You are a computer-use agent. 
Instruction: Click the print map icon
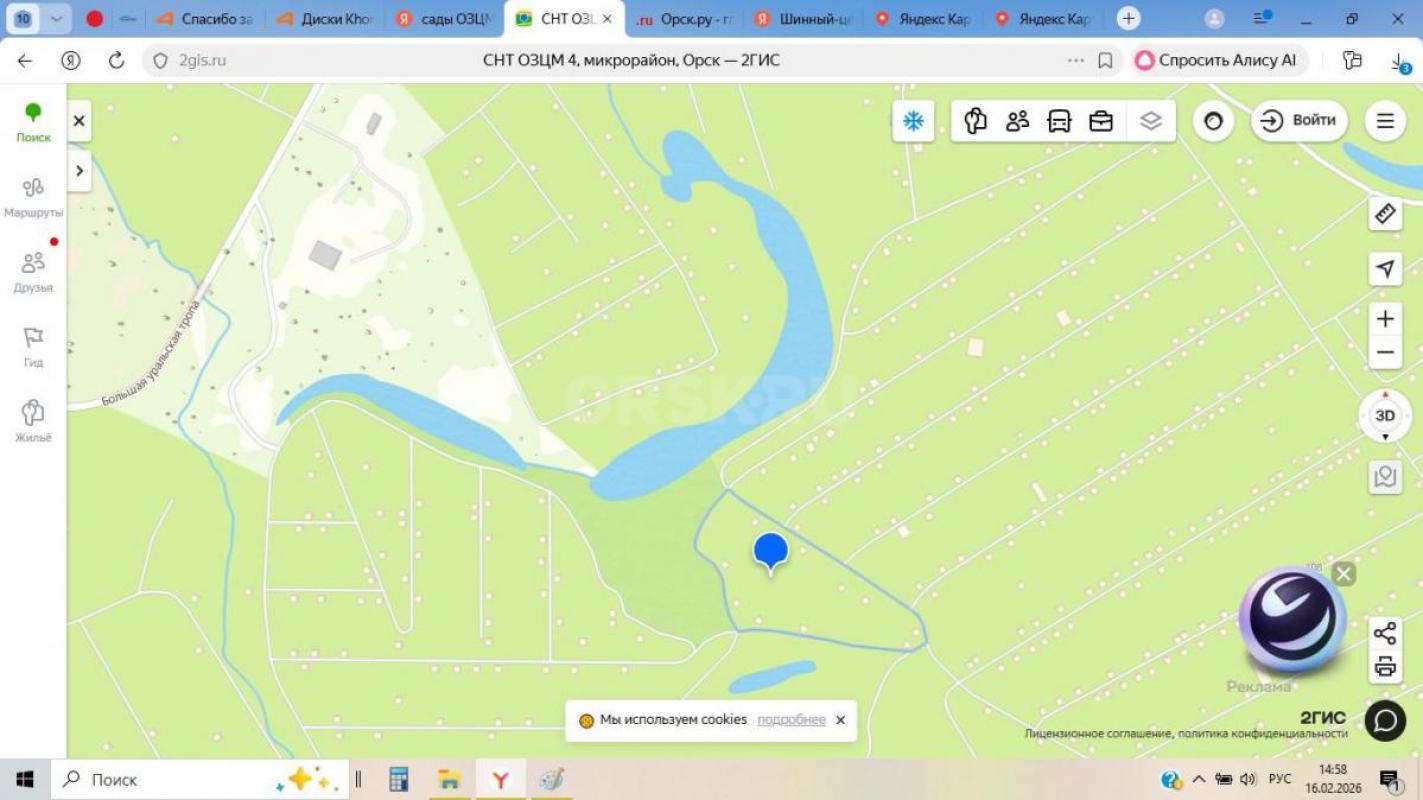(1384, 665)
